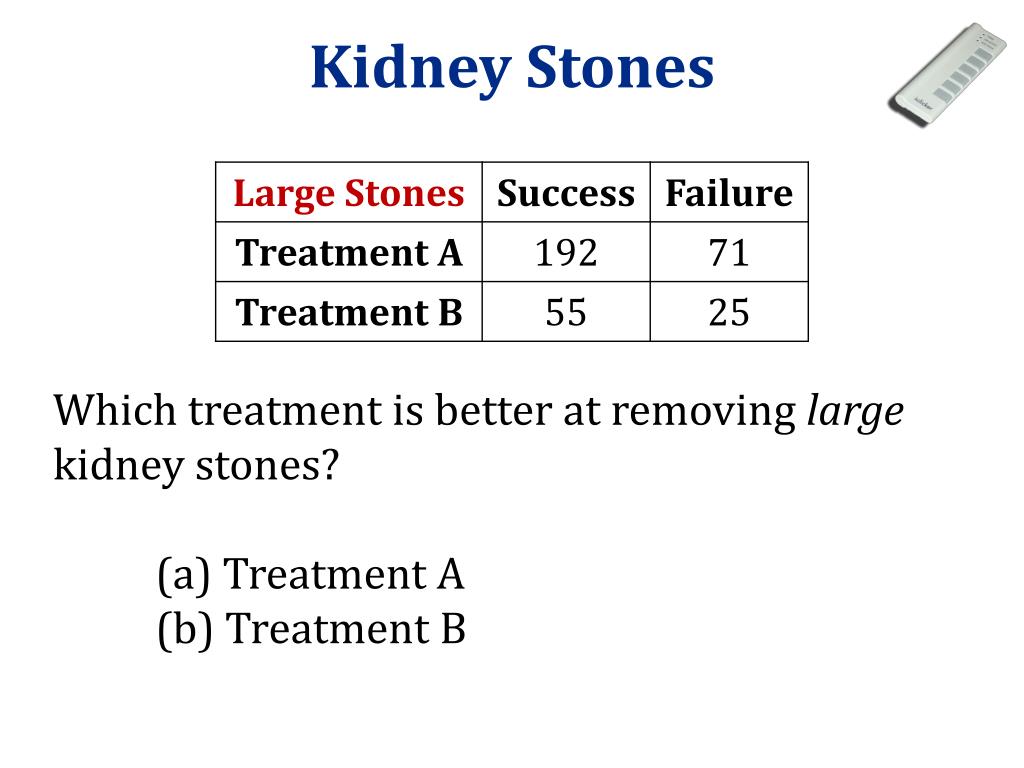Select the Treatment B row label
Image resolution: width=1024 pixels, height=768 pixels.
349,312
